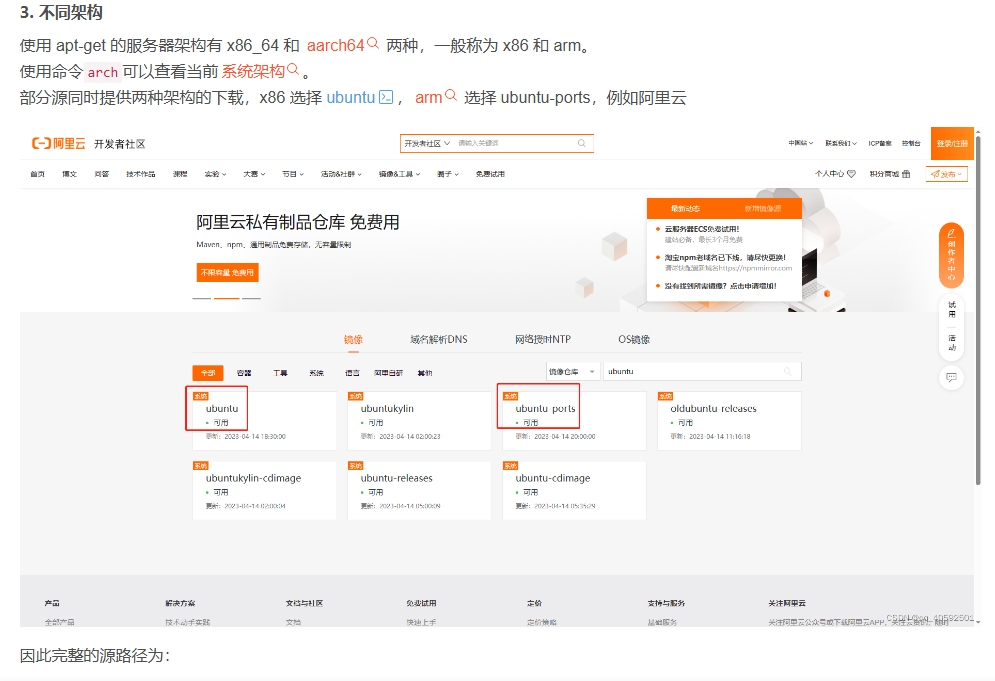This screenshot has width=995, height=681.
Task: Select the 容器 category filter
Action: (x=244, y=373)
